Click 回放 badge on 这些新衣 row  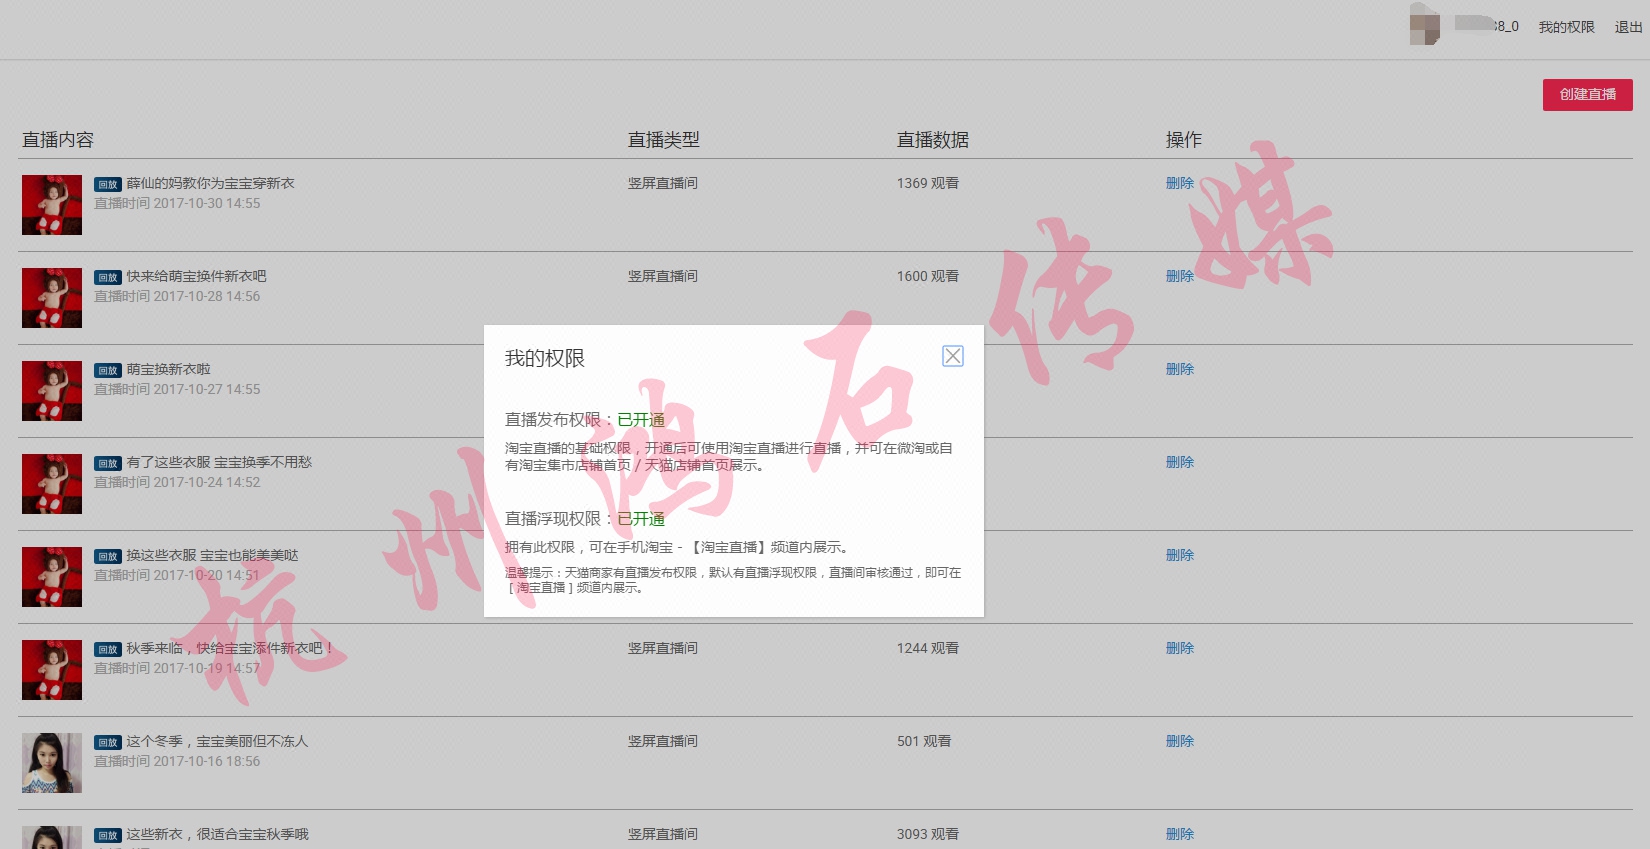pyautogui.click(x=108, y=835)
